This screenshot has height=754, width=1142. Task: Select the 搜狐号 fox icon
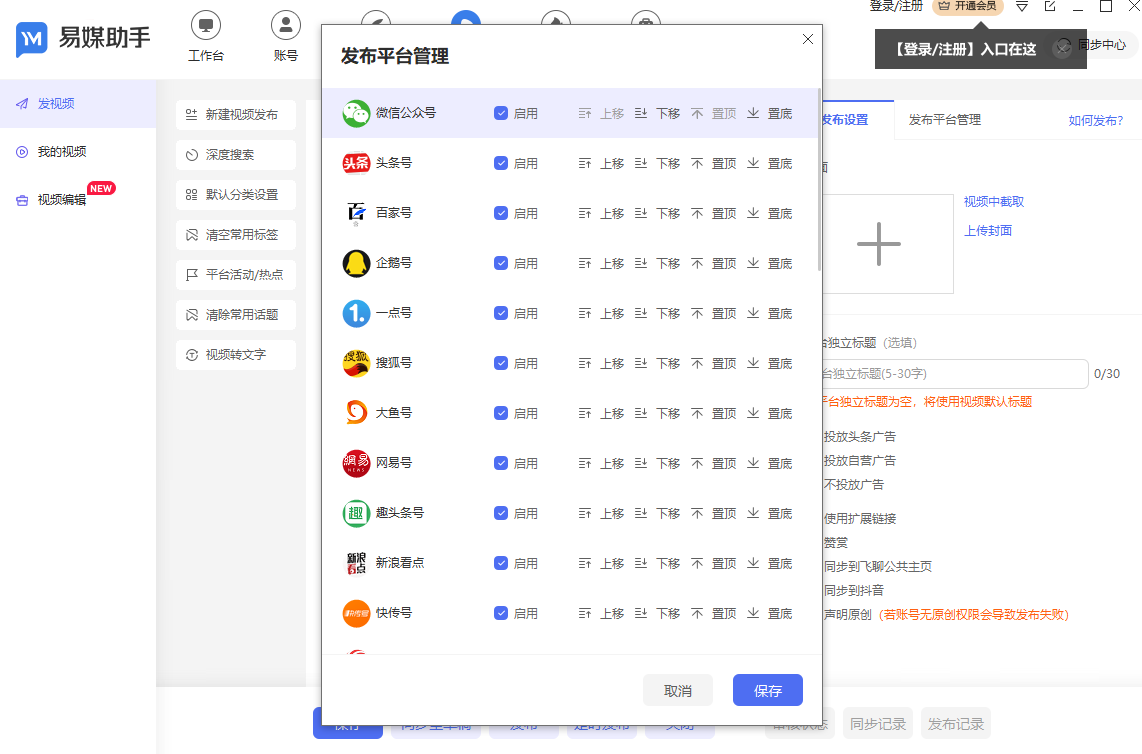(x=358, y=362)
